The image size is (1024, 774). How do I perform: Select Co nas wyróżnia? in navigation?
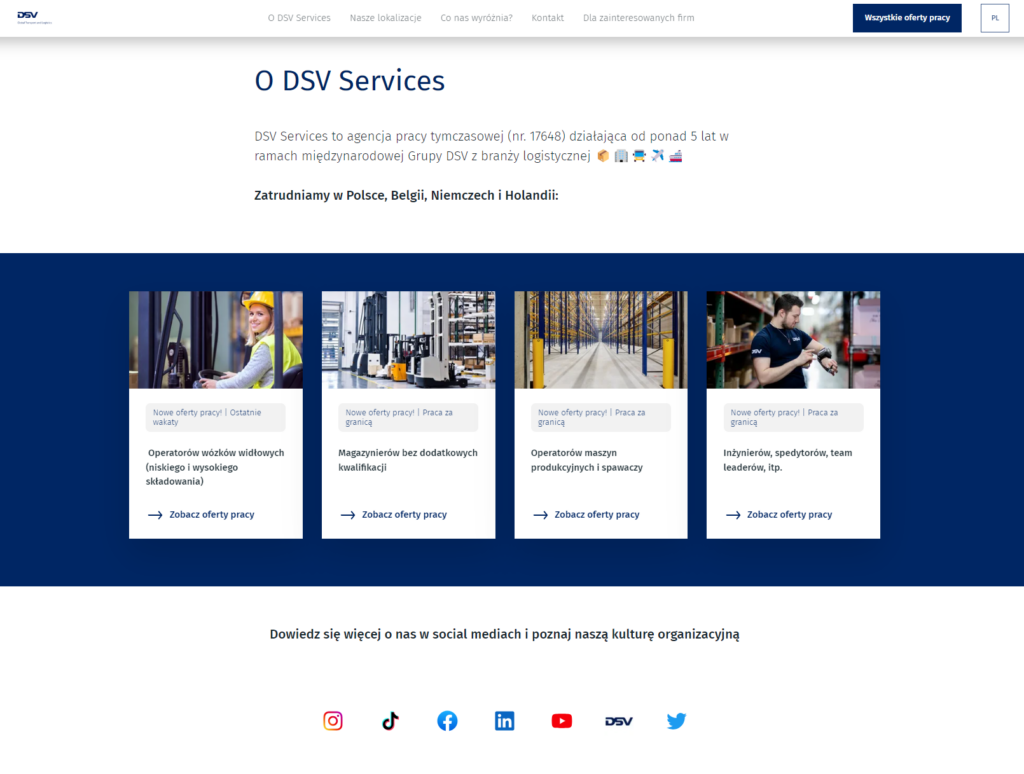coord(476,18)
